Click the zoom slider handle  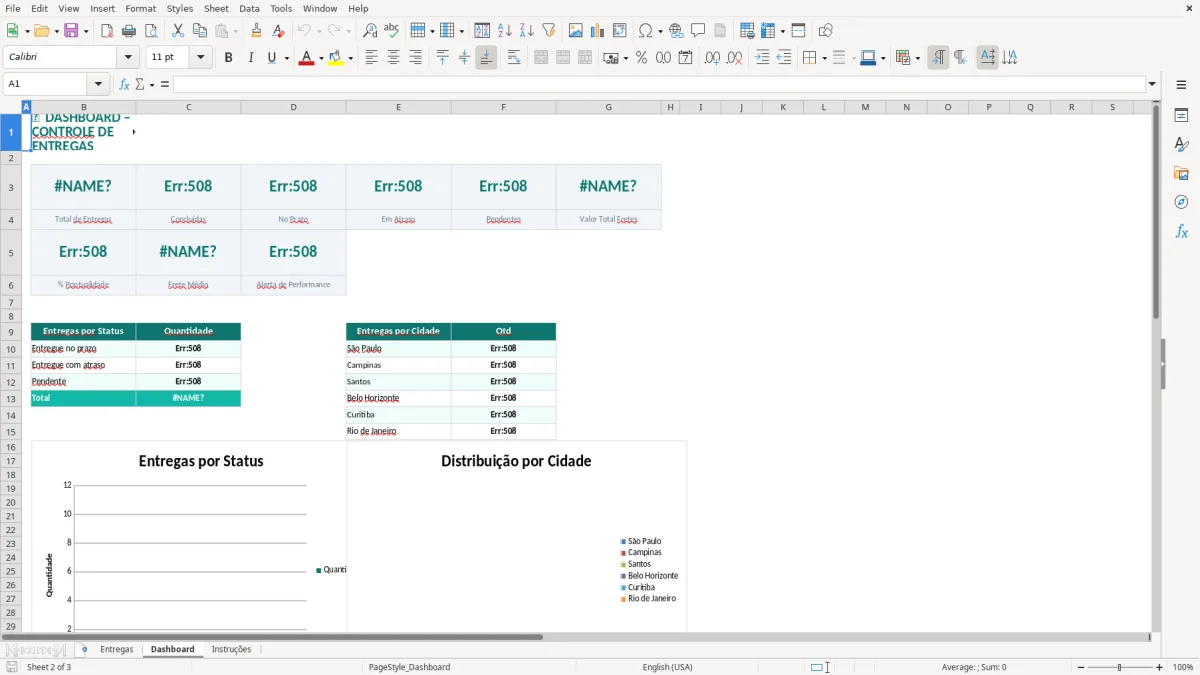[x=1120, y=667]
